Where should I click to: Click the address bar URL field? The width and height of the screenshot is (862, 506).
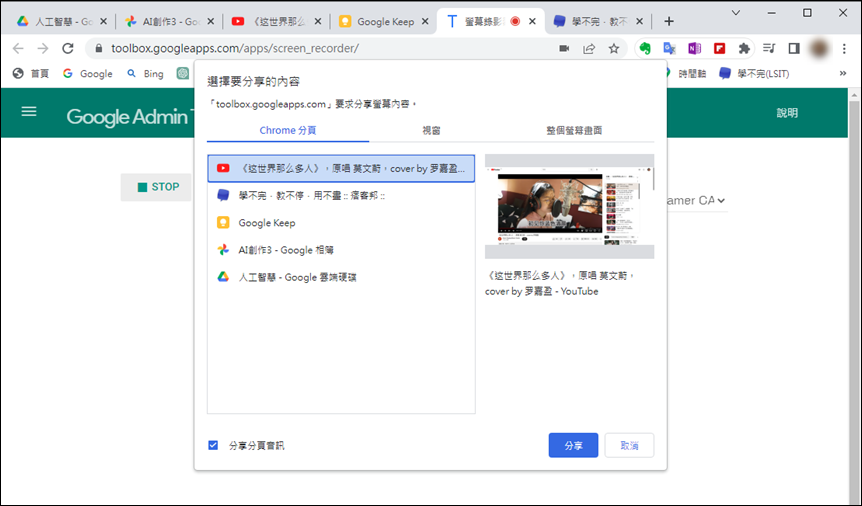click(x=330, y=48)
